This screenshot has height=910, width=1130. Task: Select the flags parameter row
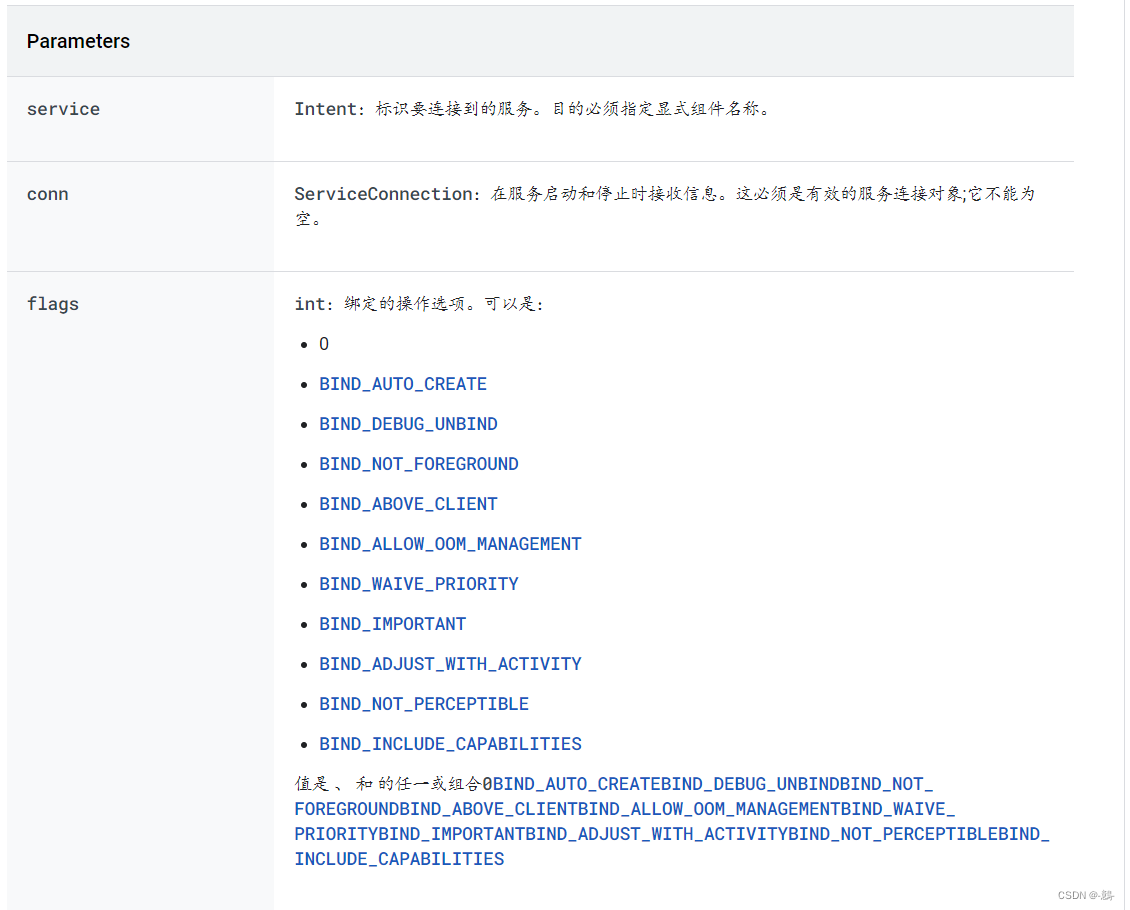tap(53, 304)
